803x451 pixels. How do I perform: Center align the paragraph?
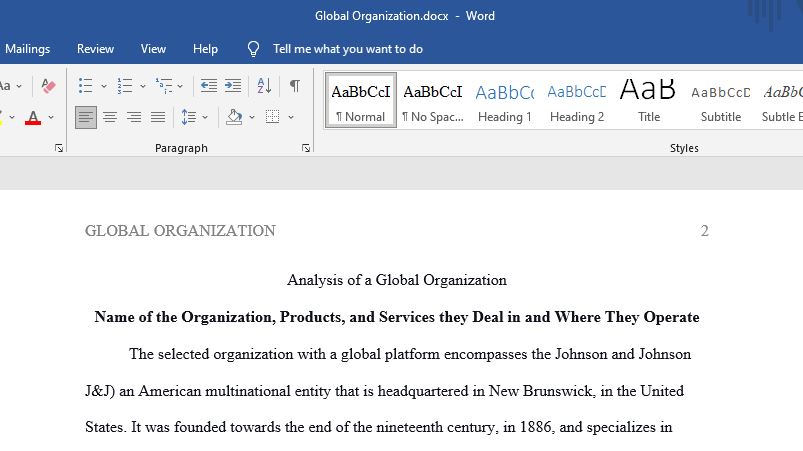pos(110,117)
